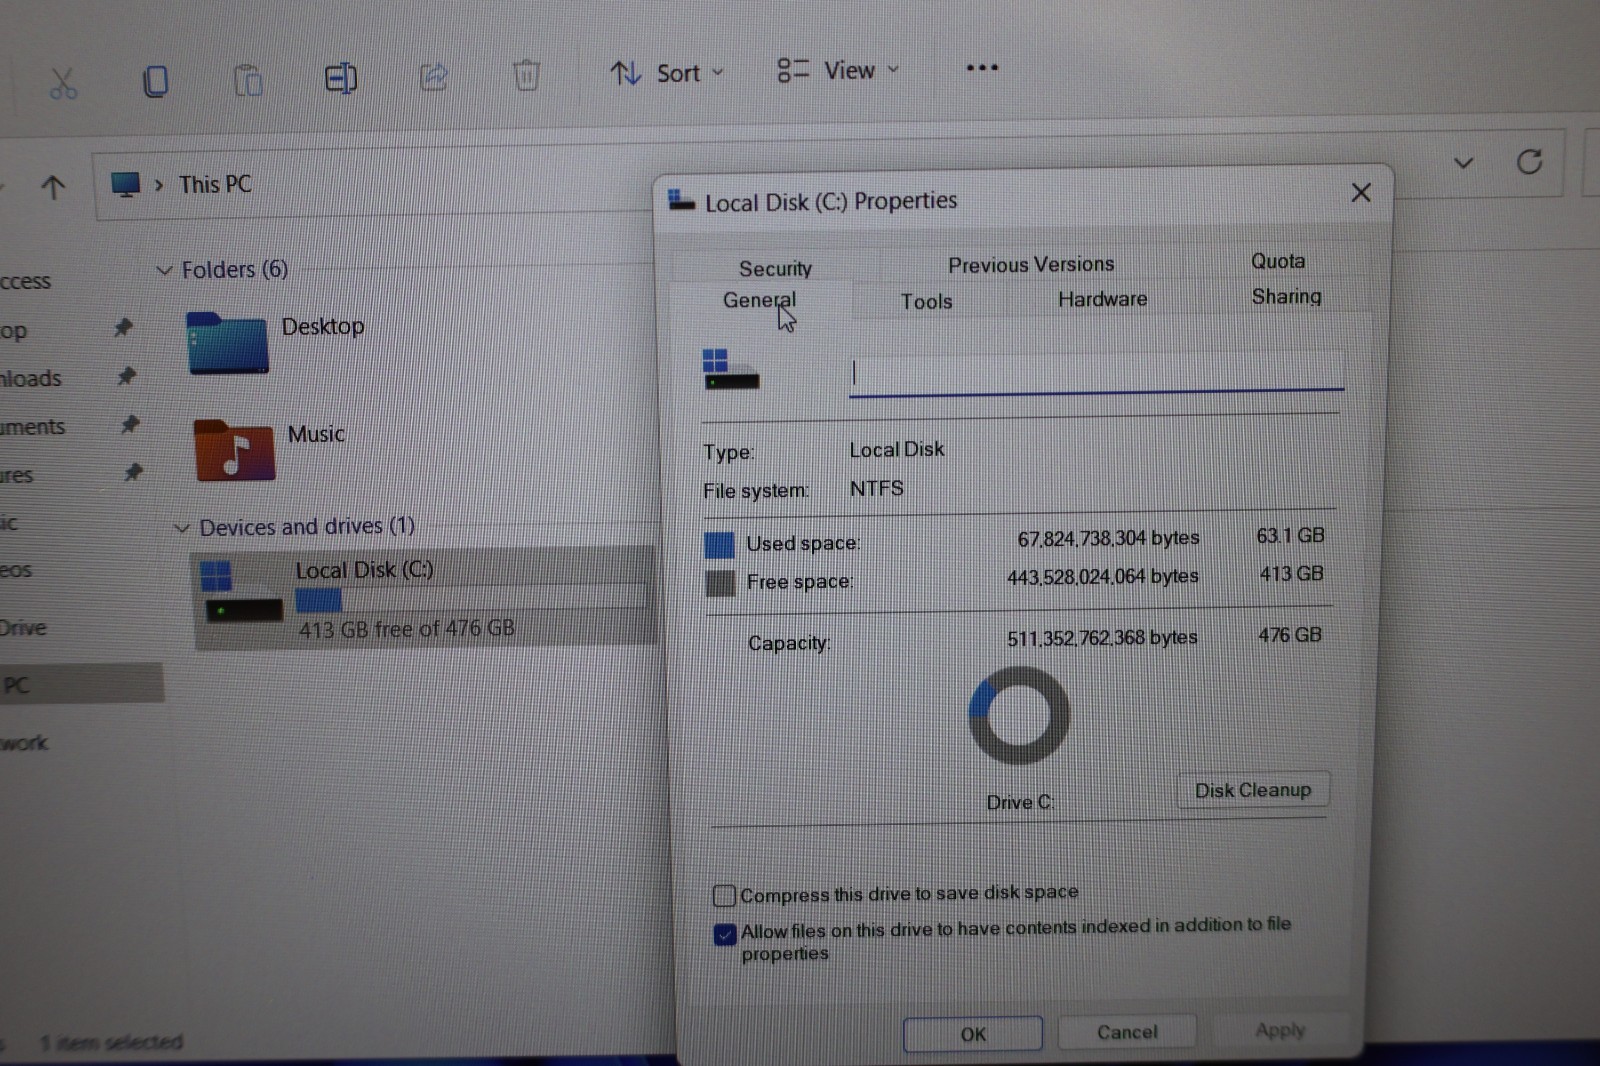This screenshot has height=1066, width=1600.
Task: Click the Delete trash icon
Action: pyautogui.click(x=526, y=75)
